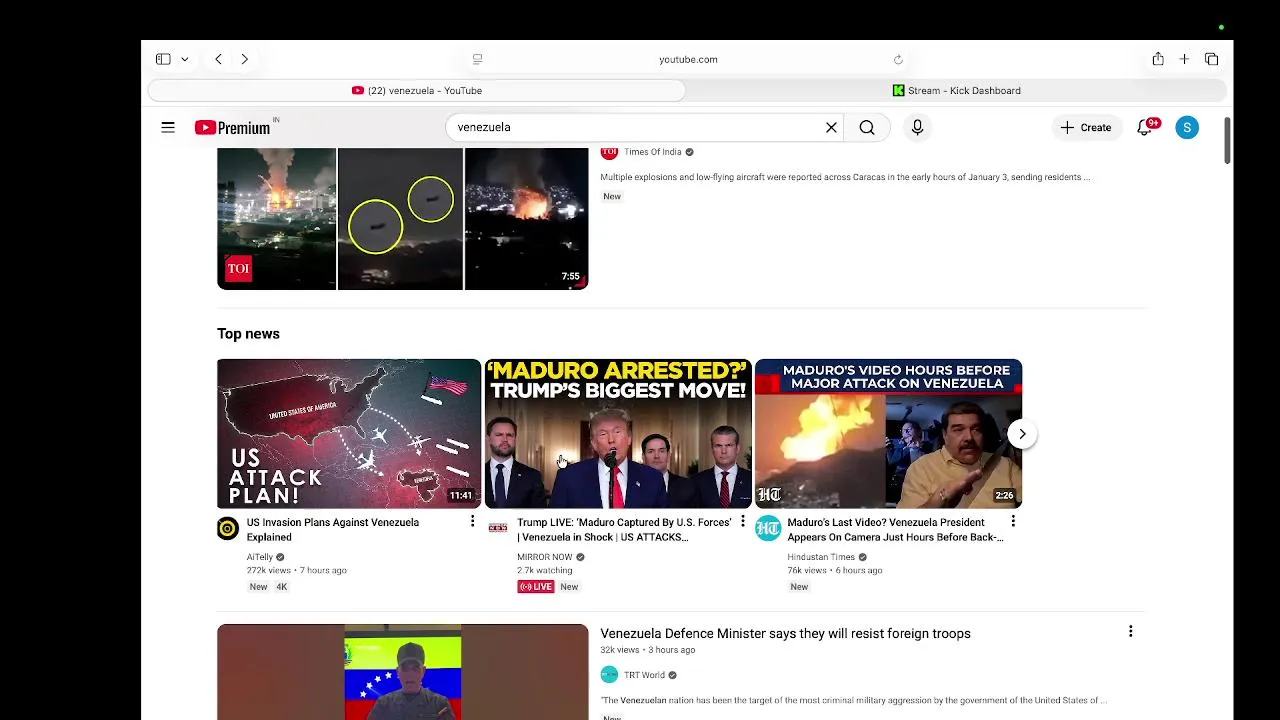Viewport: 1280px width, 720px height.
Task: Go back to previous page
Action: point(218,59)
